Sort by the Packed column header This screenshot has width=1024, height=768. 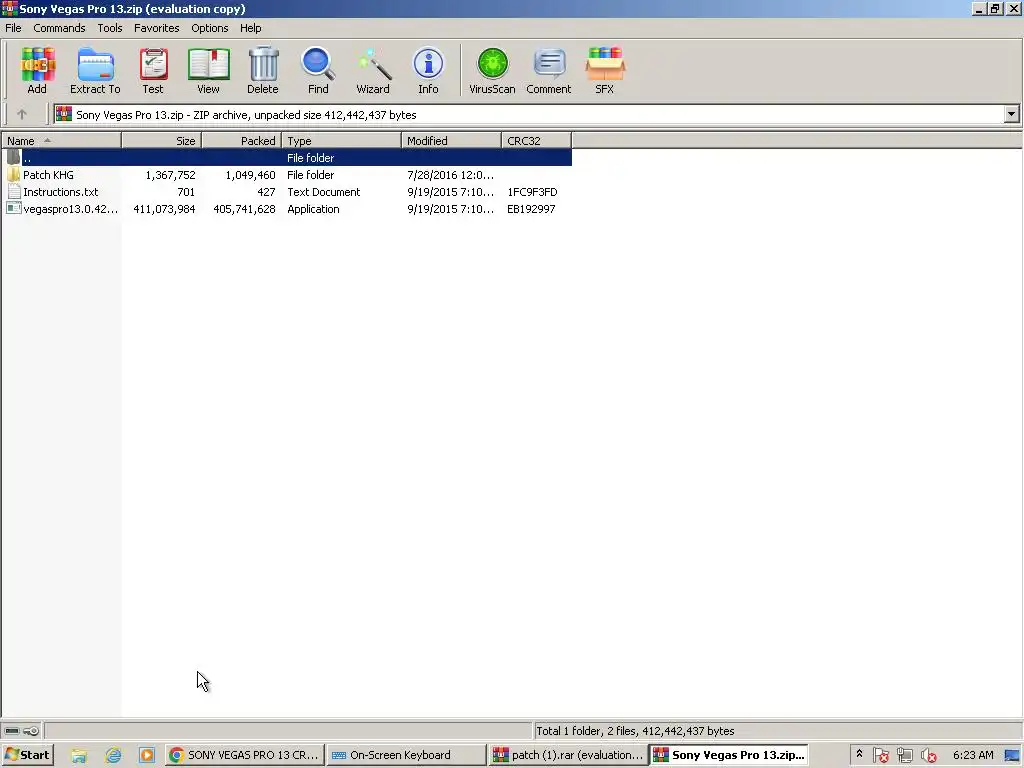[x=242, y=140]
